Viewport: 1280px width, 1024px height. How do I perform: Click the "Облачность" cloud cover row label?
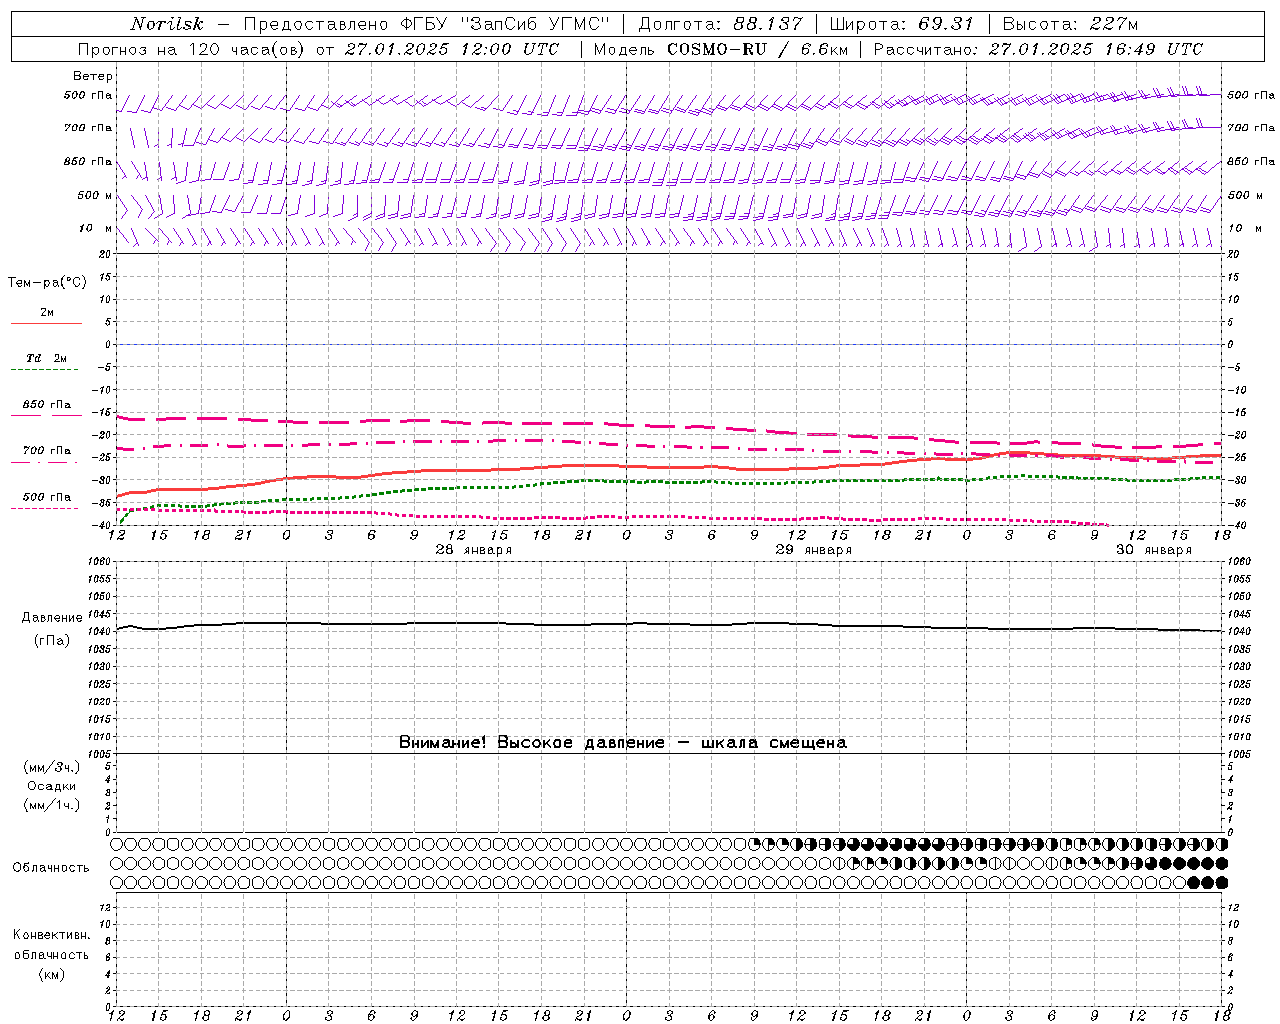[51, 868]
